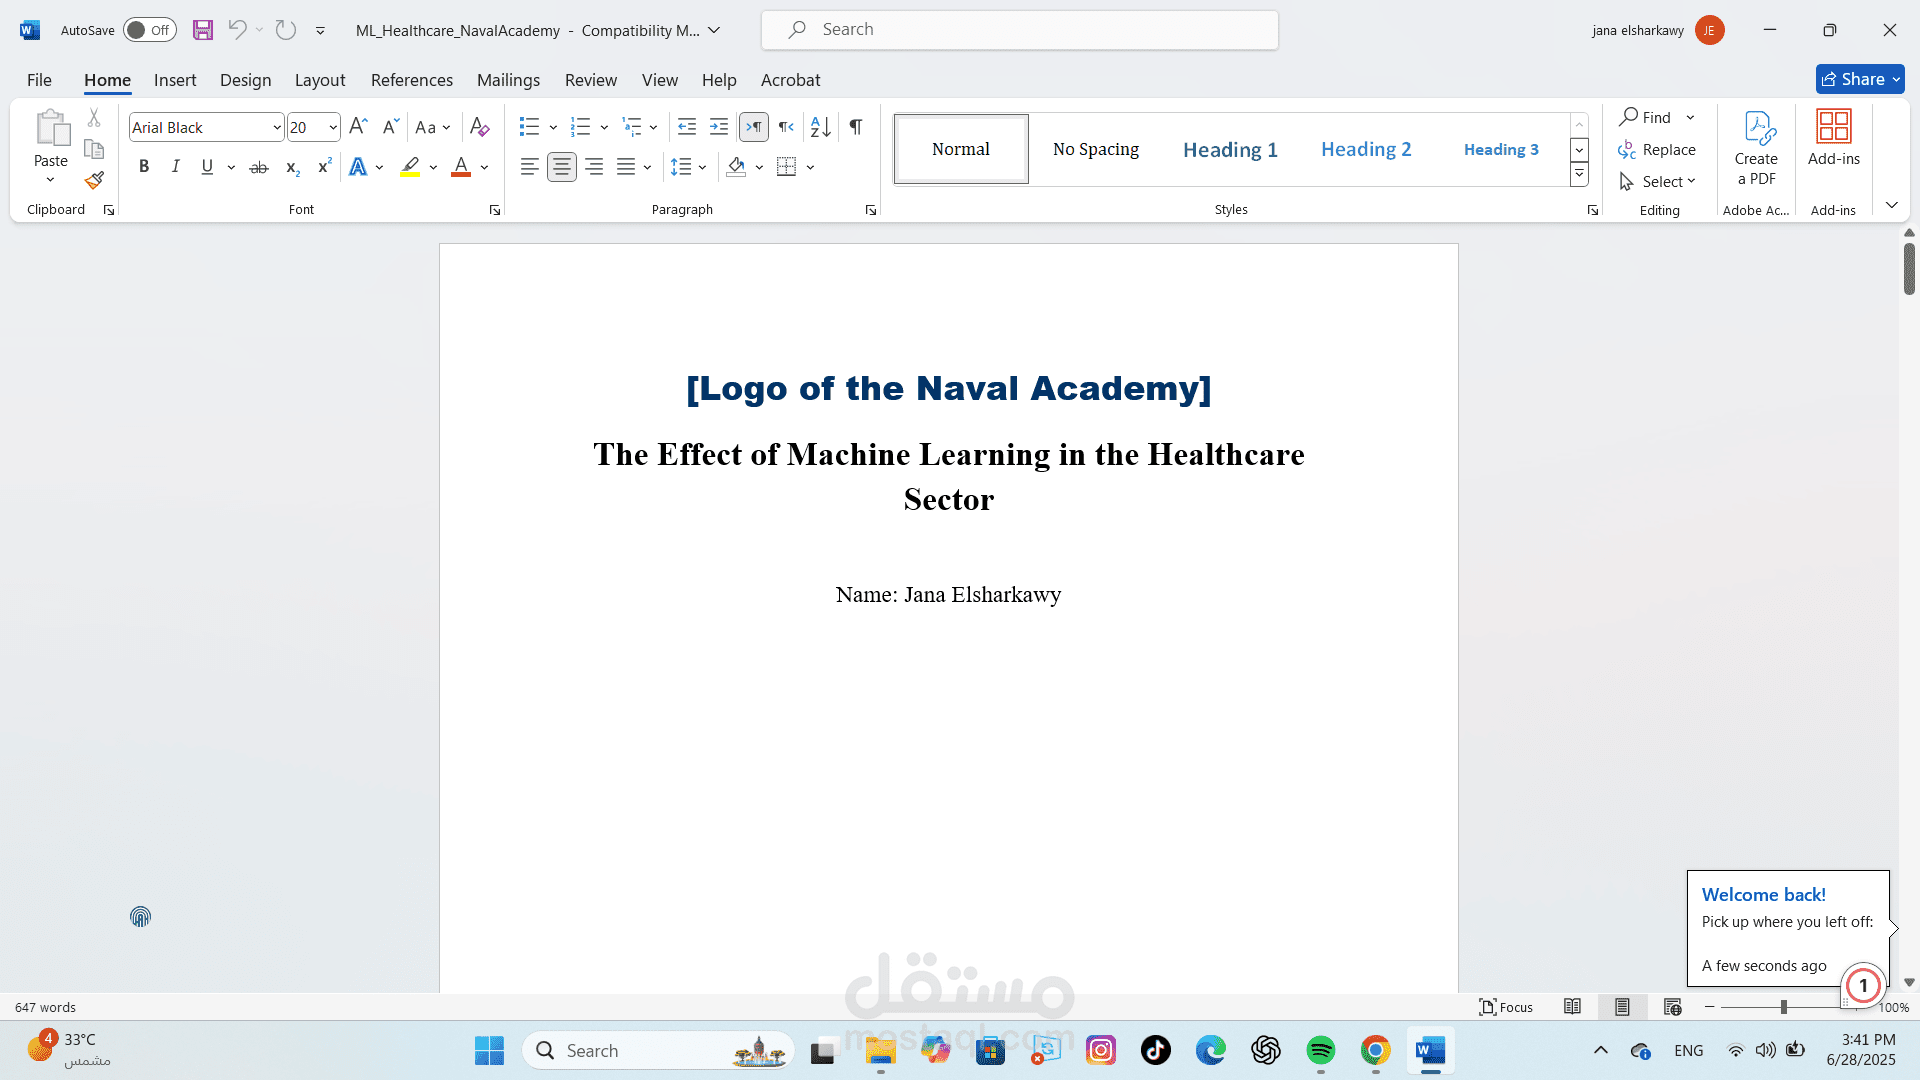Align text to the right
The image size is (1920, 1080).
pyautogui.click(x=594, y=167)
